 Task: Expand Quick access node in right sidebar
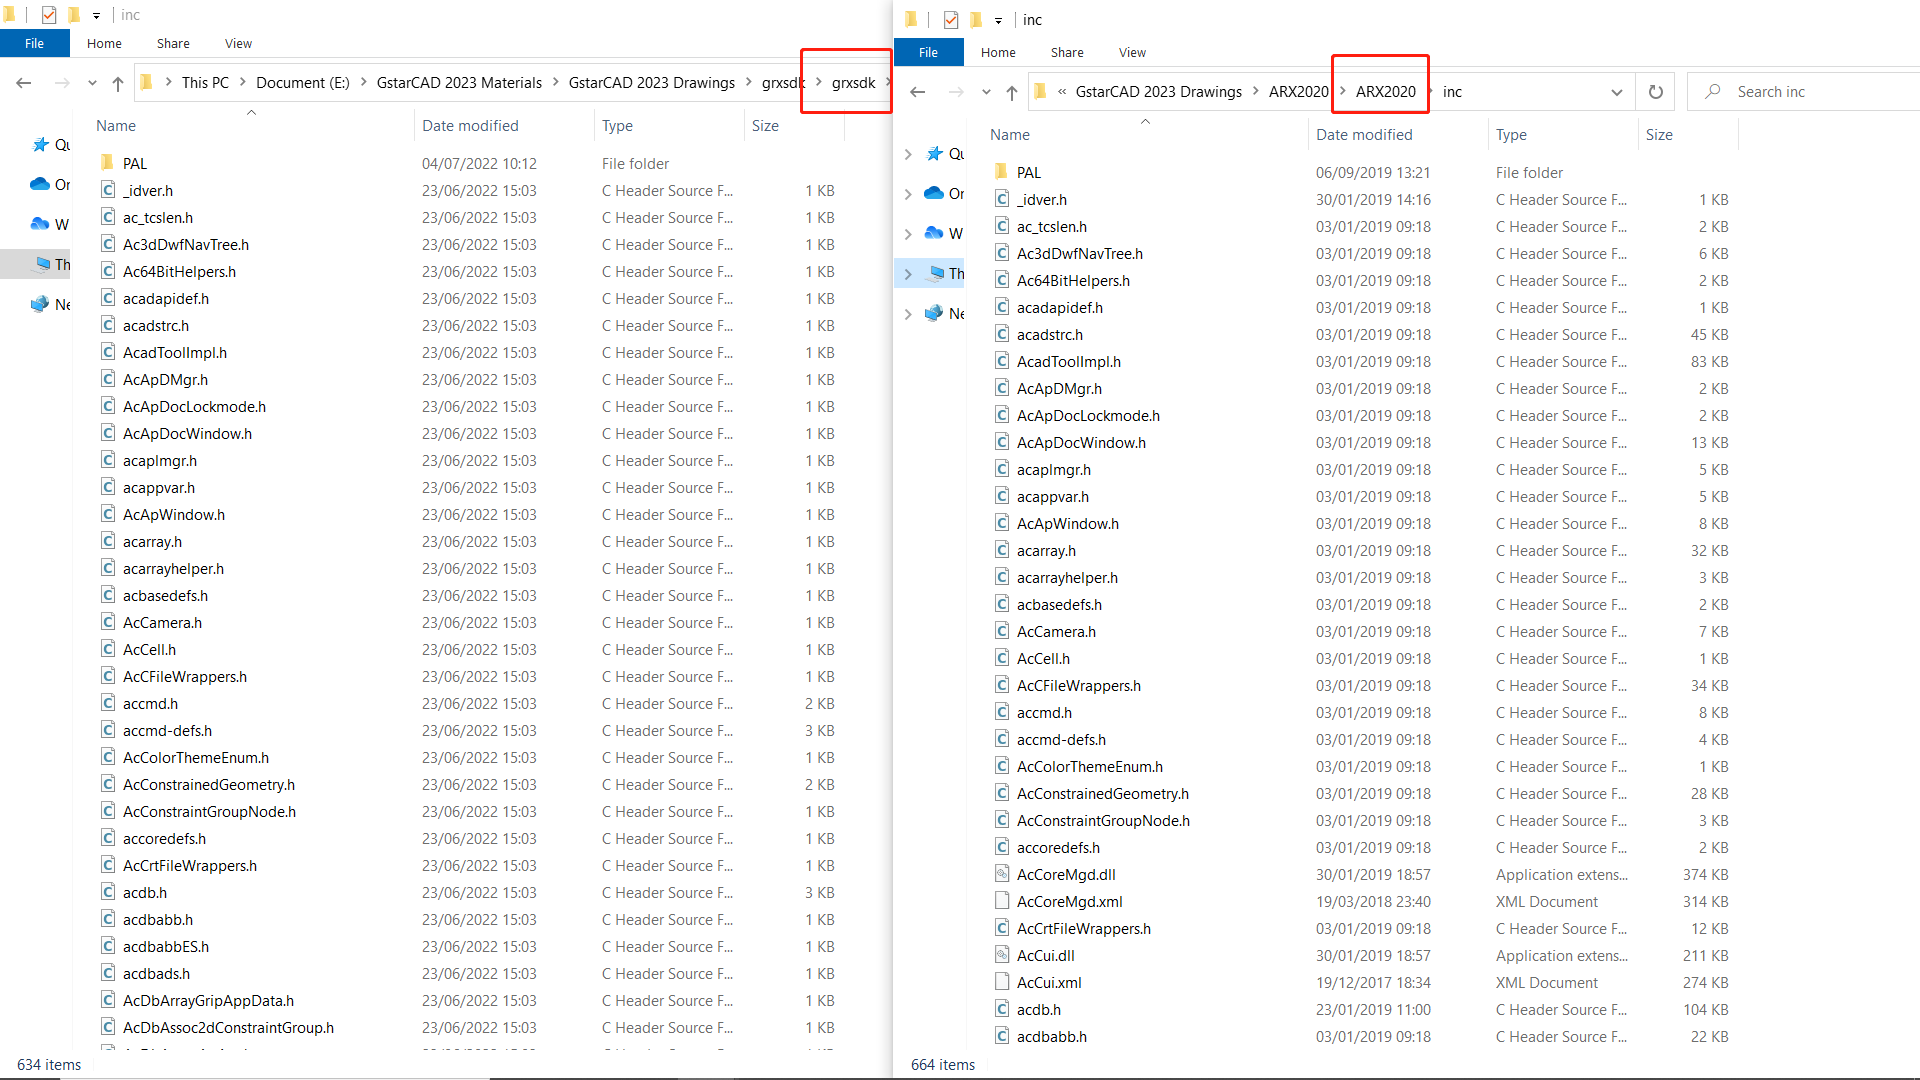(908, 154)
